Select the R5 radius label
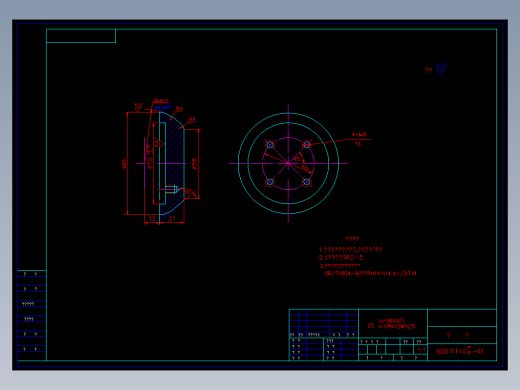This screenshot has height=390, width=520. point(192,120)
